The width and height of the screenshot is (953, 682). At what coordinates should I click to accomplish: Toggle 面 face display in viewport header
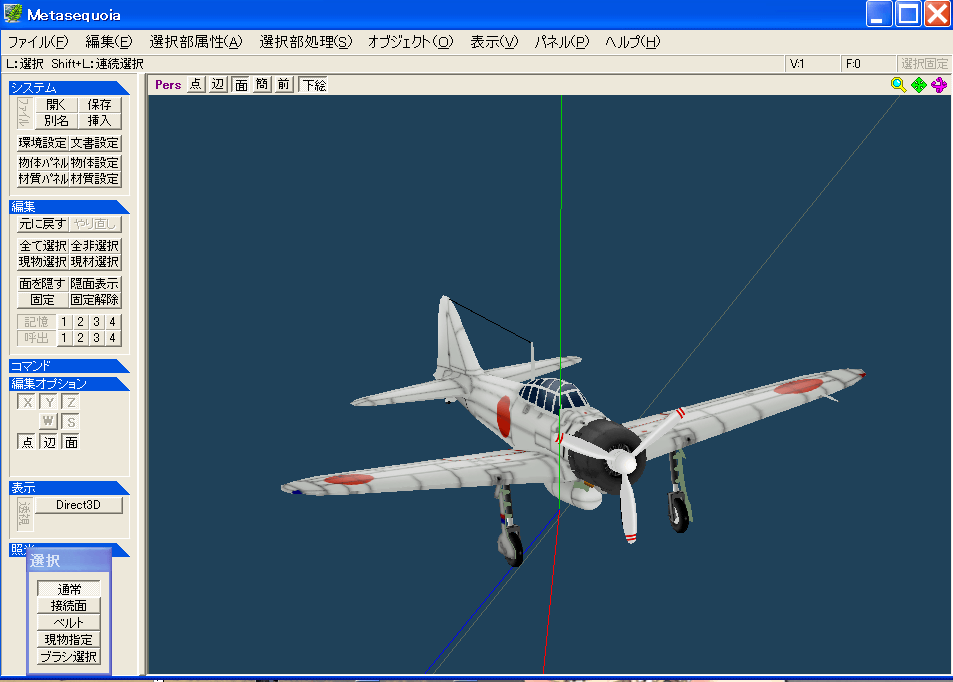click(241, 84)
